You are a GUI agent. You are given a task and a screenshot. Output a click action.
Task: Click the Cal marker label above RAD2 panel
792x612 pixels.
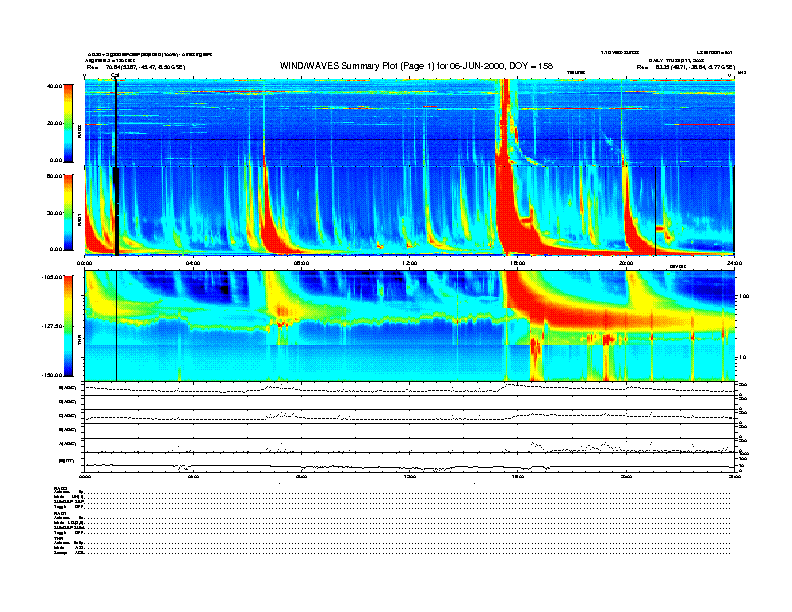tap(115, 75)
